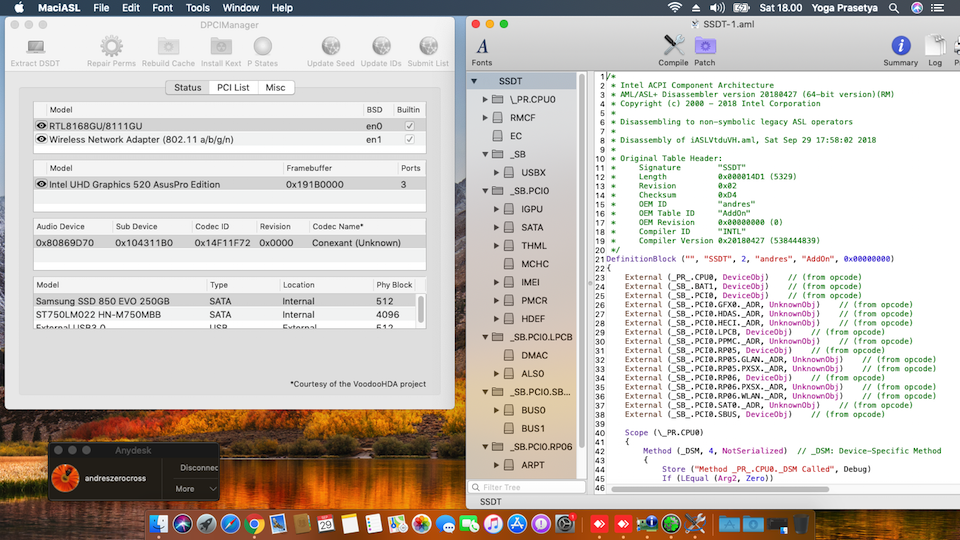The image size is (960, 540).
Task: Expand the _PR.CPU0 tree node
Action: click(486, 99)
